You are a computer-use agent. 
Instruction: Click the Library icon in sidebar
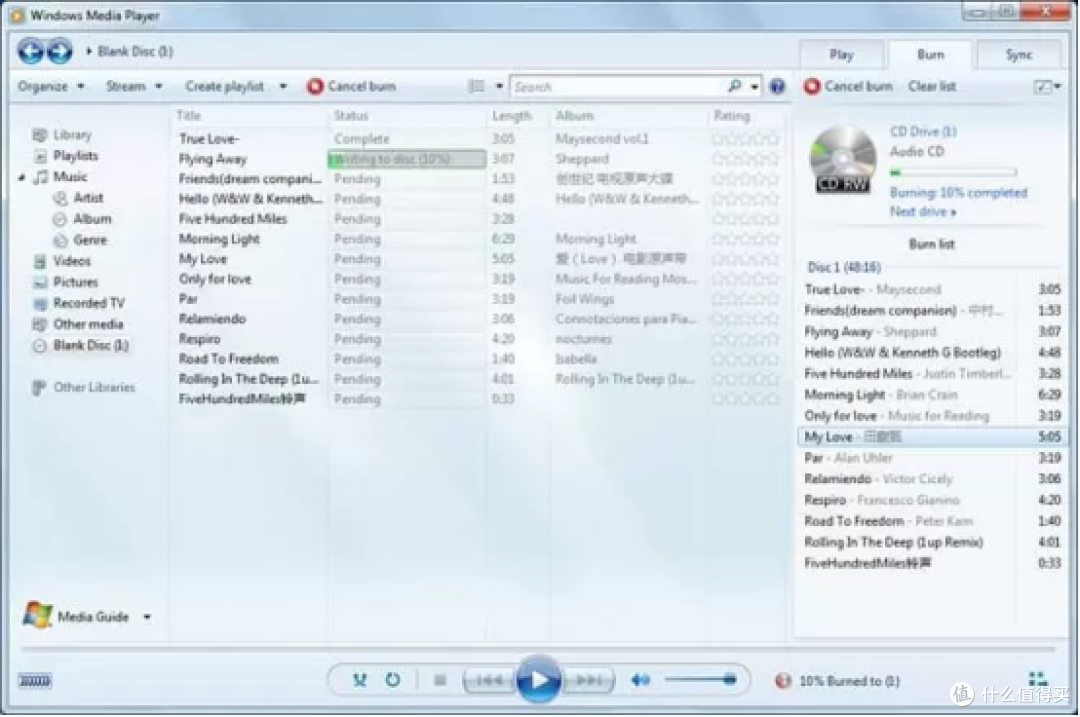40,135
